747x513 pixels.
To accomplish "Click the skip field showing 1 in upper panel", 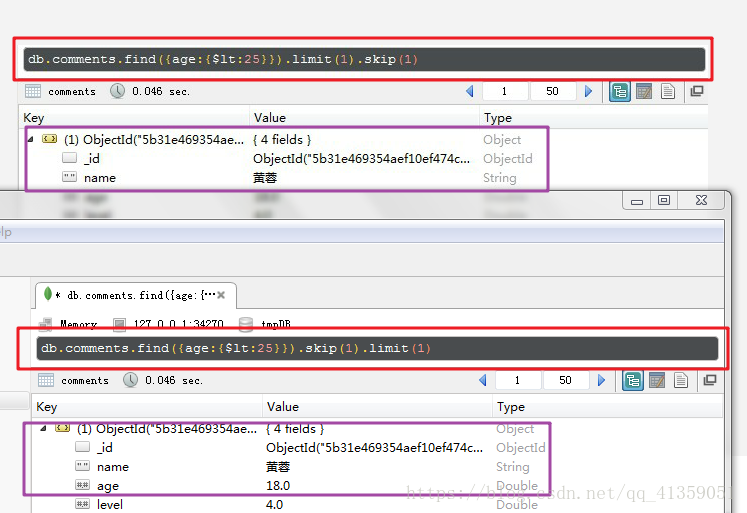I will [x=505, y=91].
